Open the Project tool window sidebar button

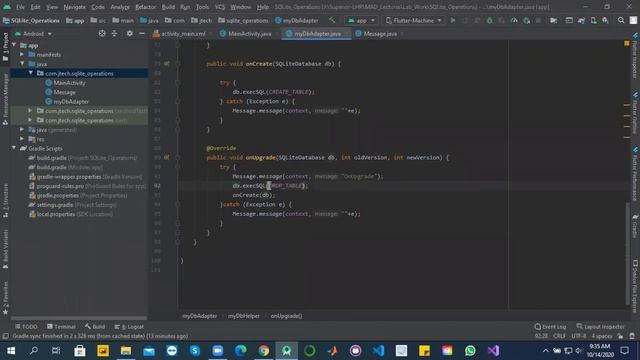5,47
